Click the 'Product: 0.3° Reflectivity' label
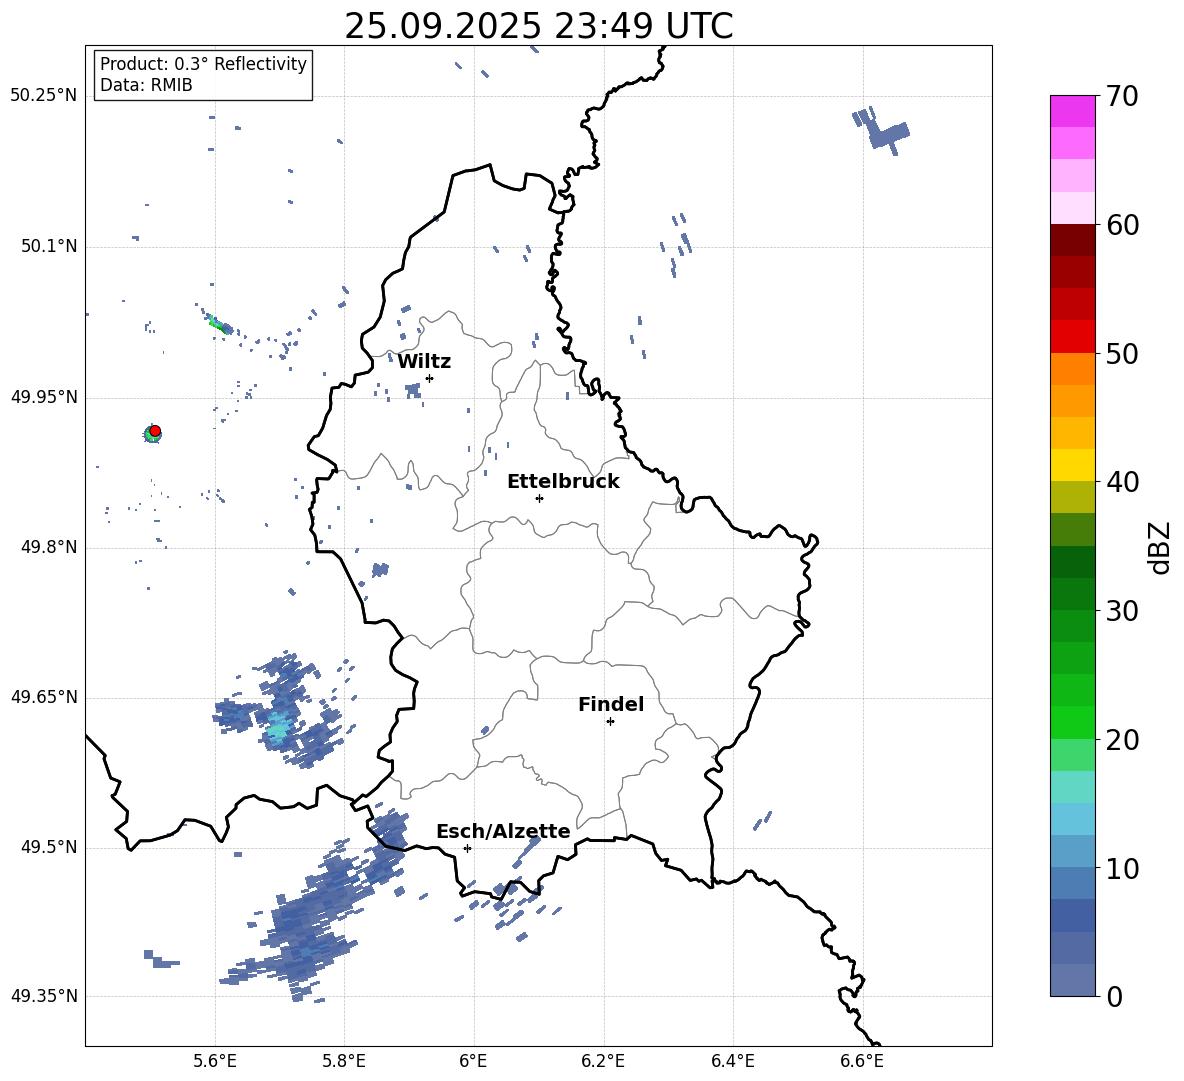Viewport: 1184px width, 1081px height. pos(203,63)
